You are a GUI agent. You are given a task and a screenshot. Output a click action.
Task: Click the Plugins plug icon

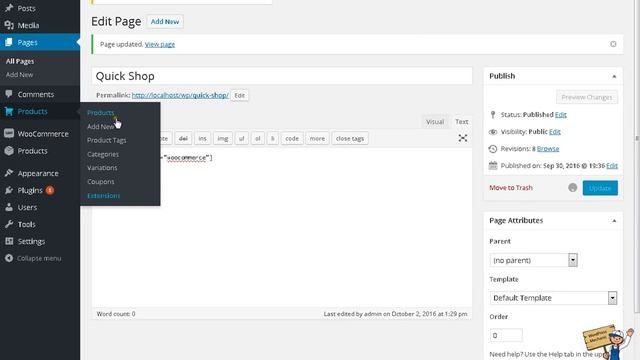pos(9,190)
